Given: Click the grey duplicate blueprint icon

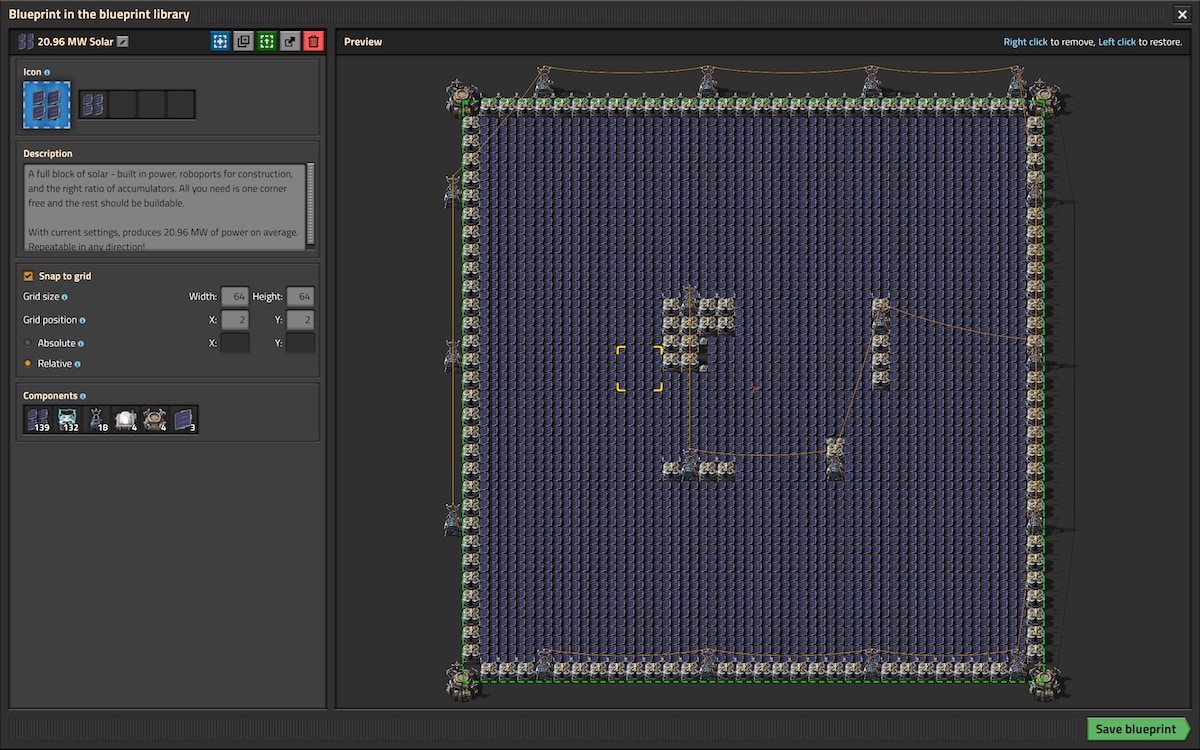Looking at the screenshot, I should pyautogui.click(x=243, y=41).
